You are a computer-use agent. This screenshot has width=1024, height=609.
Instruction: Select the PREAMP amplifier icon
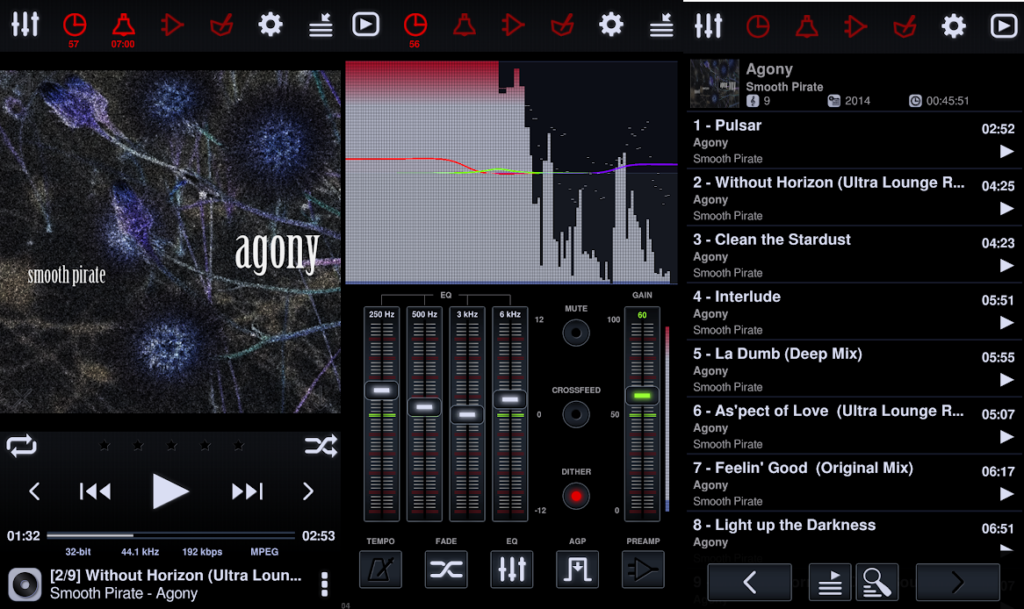[x=642, y=569]
